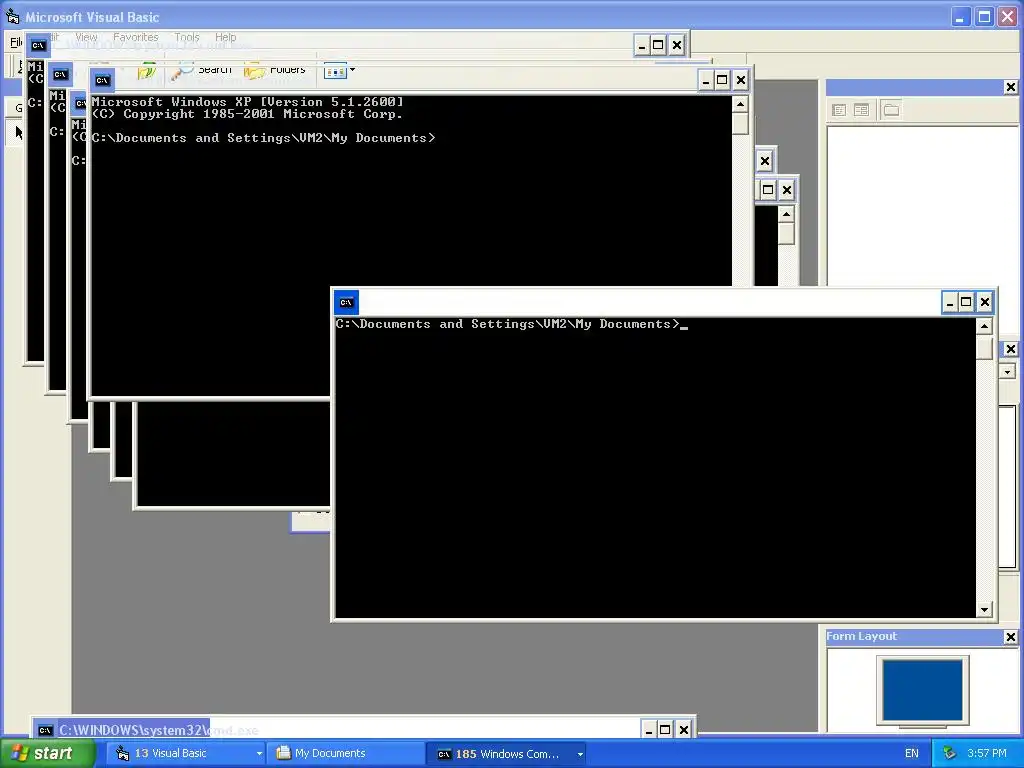Open system menu icon of front Command Prompt

(x=346, y=302)
